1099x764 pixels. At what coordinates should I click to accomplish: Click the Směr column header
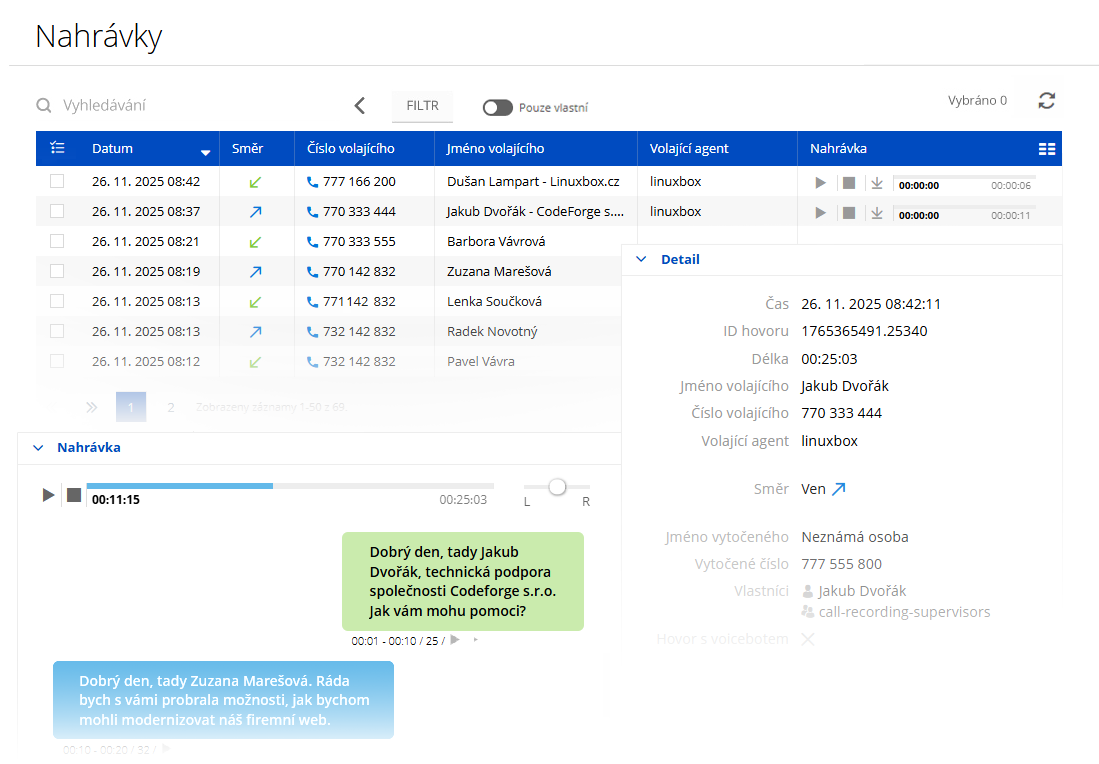coord(247,148)
